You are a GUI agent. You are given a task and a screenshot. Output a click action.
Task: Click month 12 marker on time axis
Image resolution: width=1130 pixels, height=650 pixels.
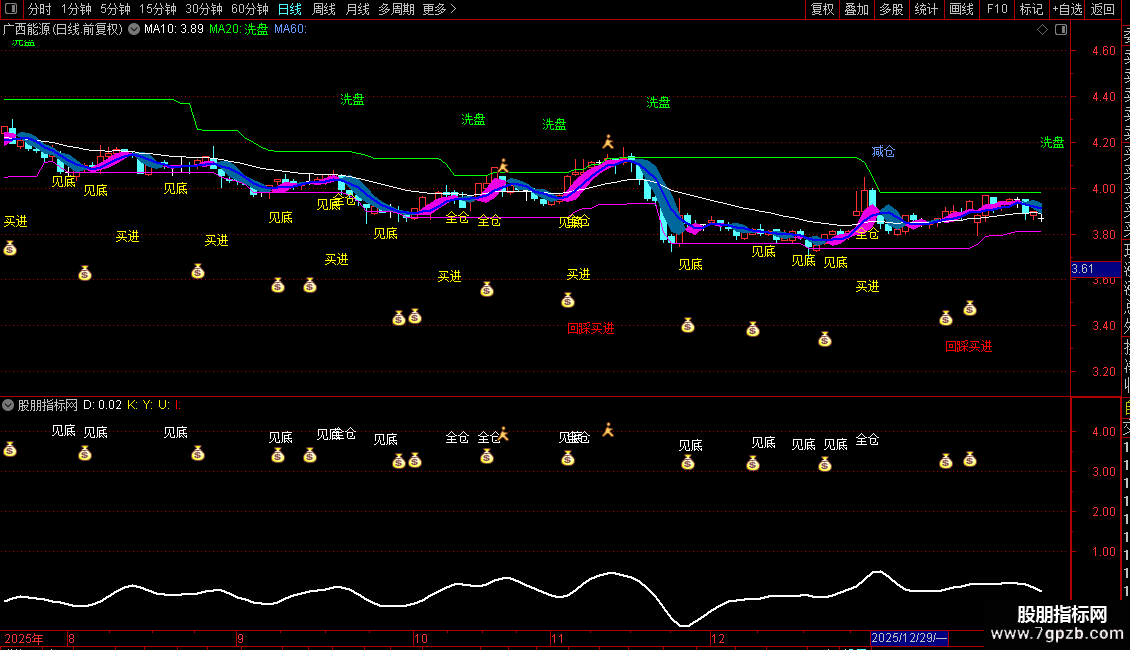[717, 638]
